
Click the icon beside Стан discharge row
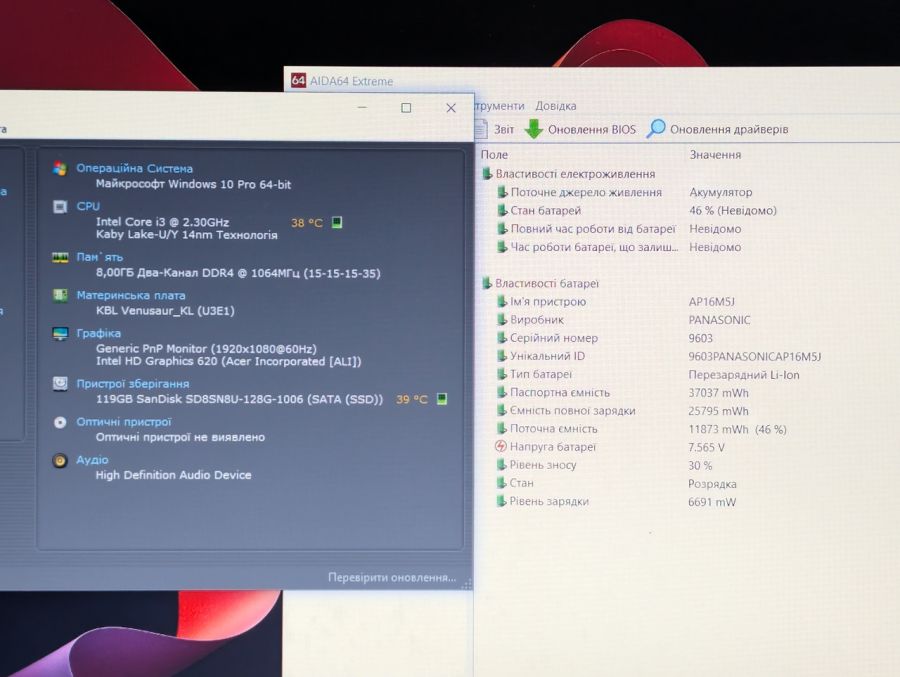tap(502, 483)
